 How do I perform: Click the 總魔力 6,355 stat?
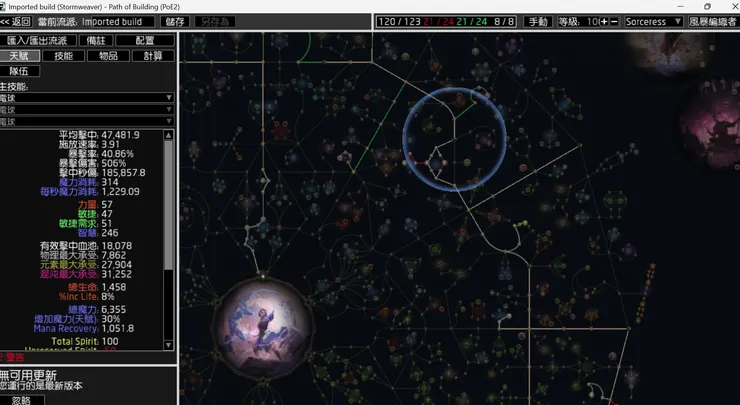coord(97,310)
